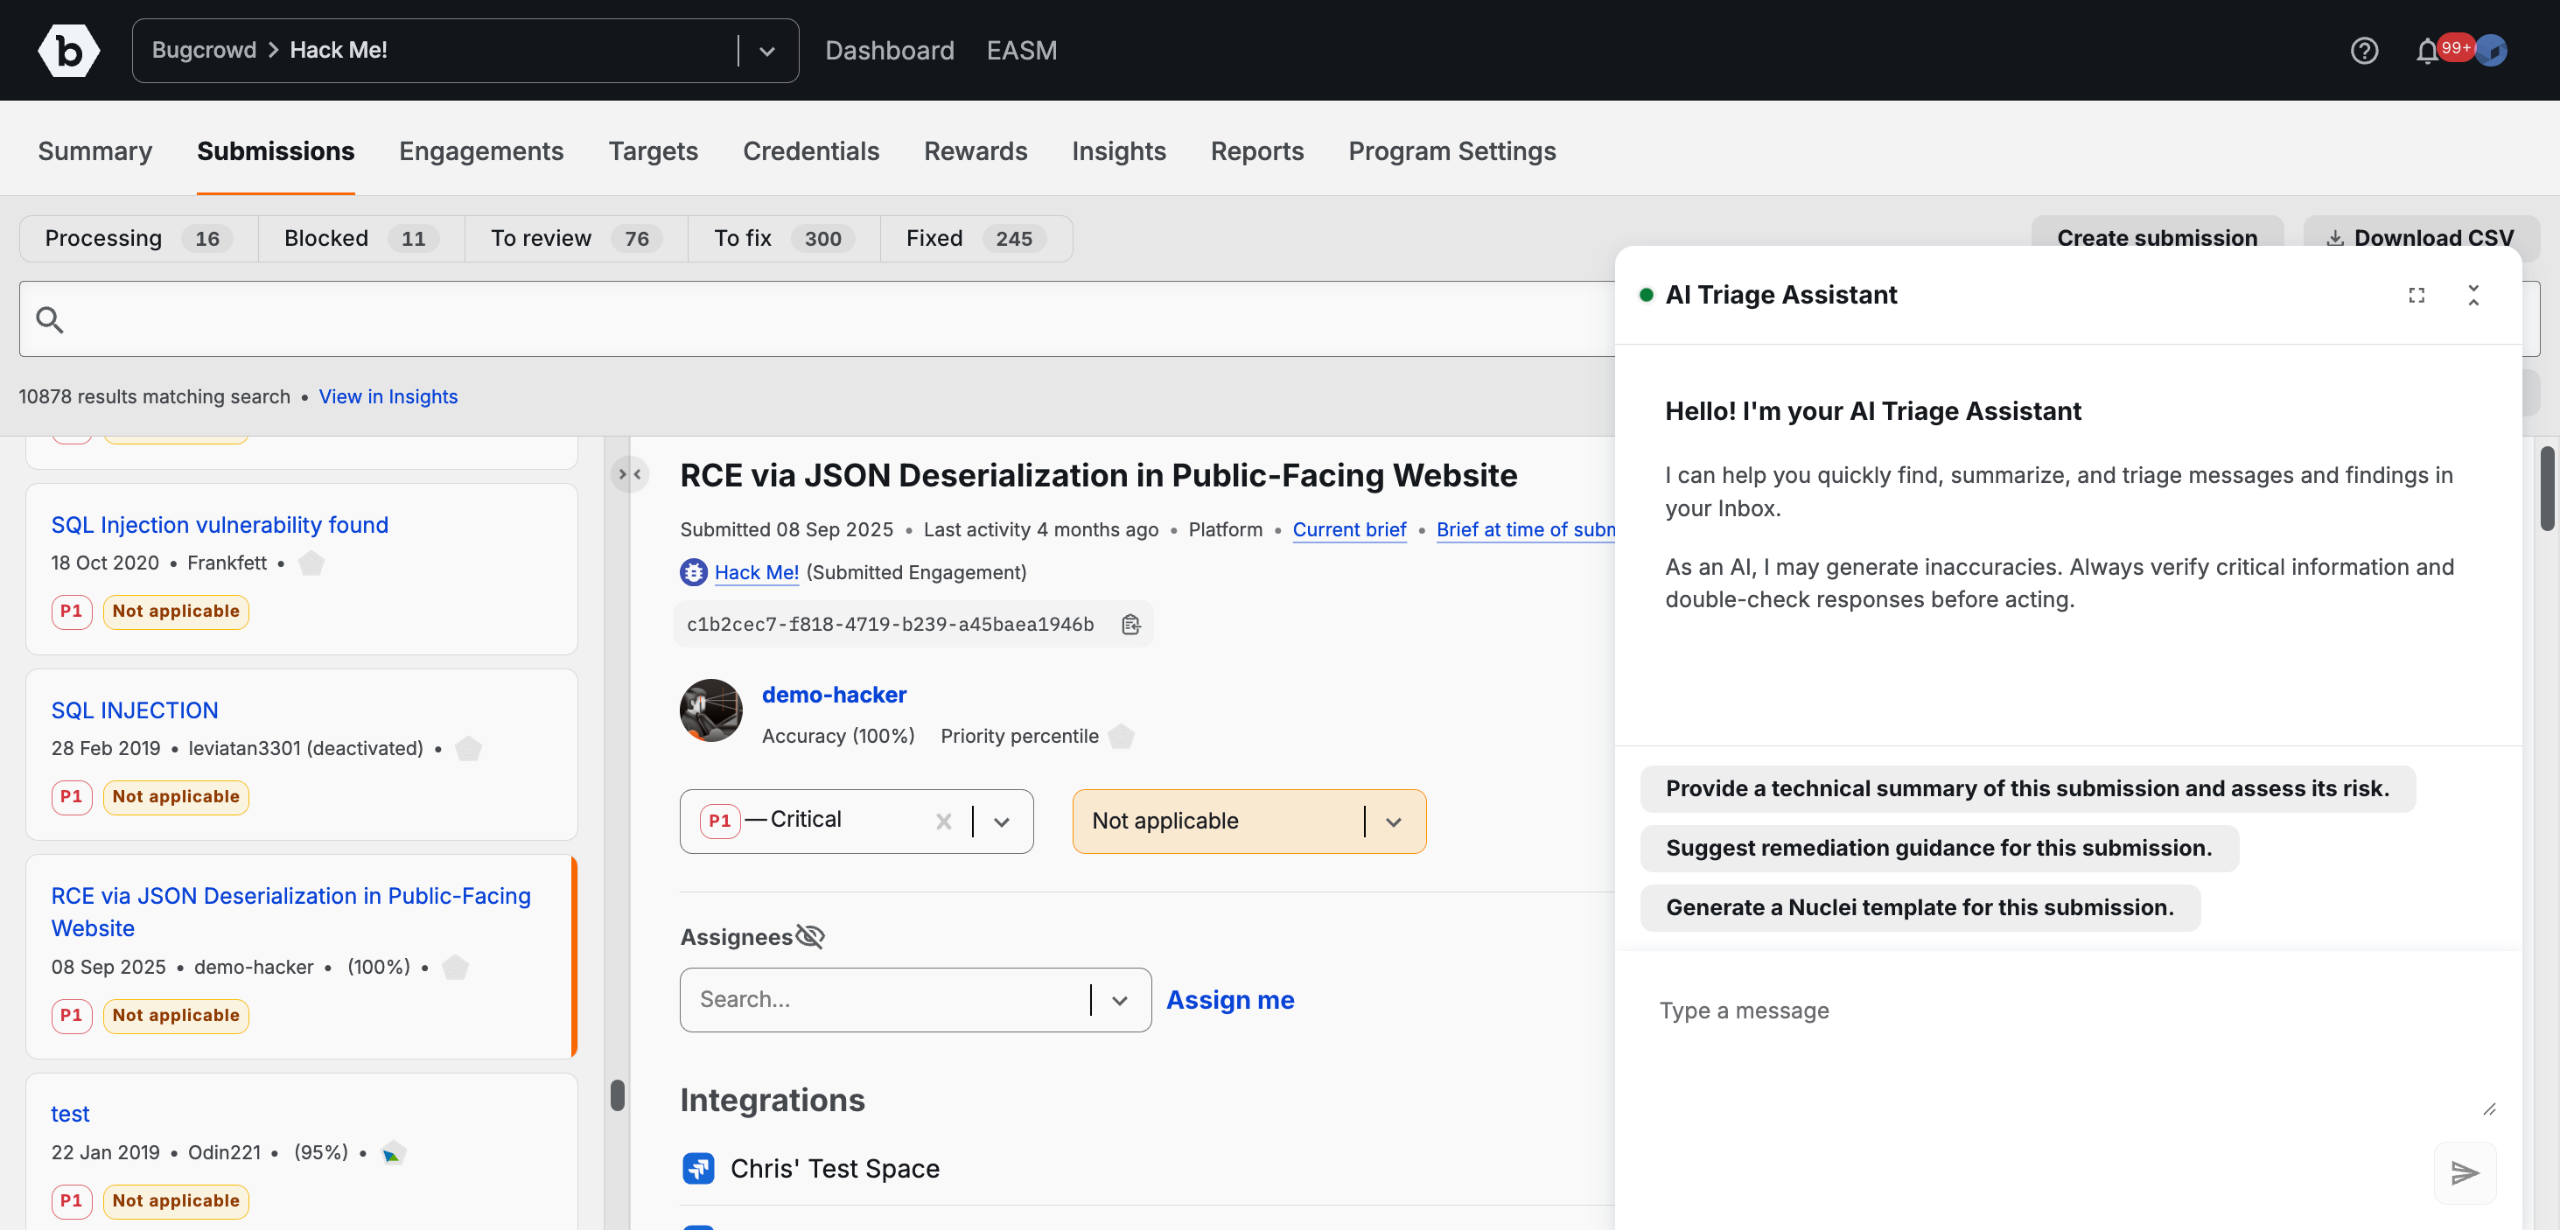The width and height of the screenshot is (2560, 1230).
Task: Open the notifications bell icon
Action: coord(2427,51)
